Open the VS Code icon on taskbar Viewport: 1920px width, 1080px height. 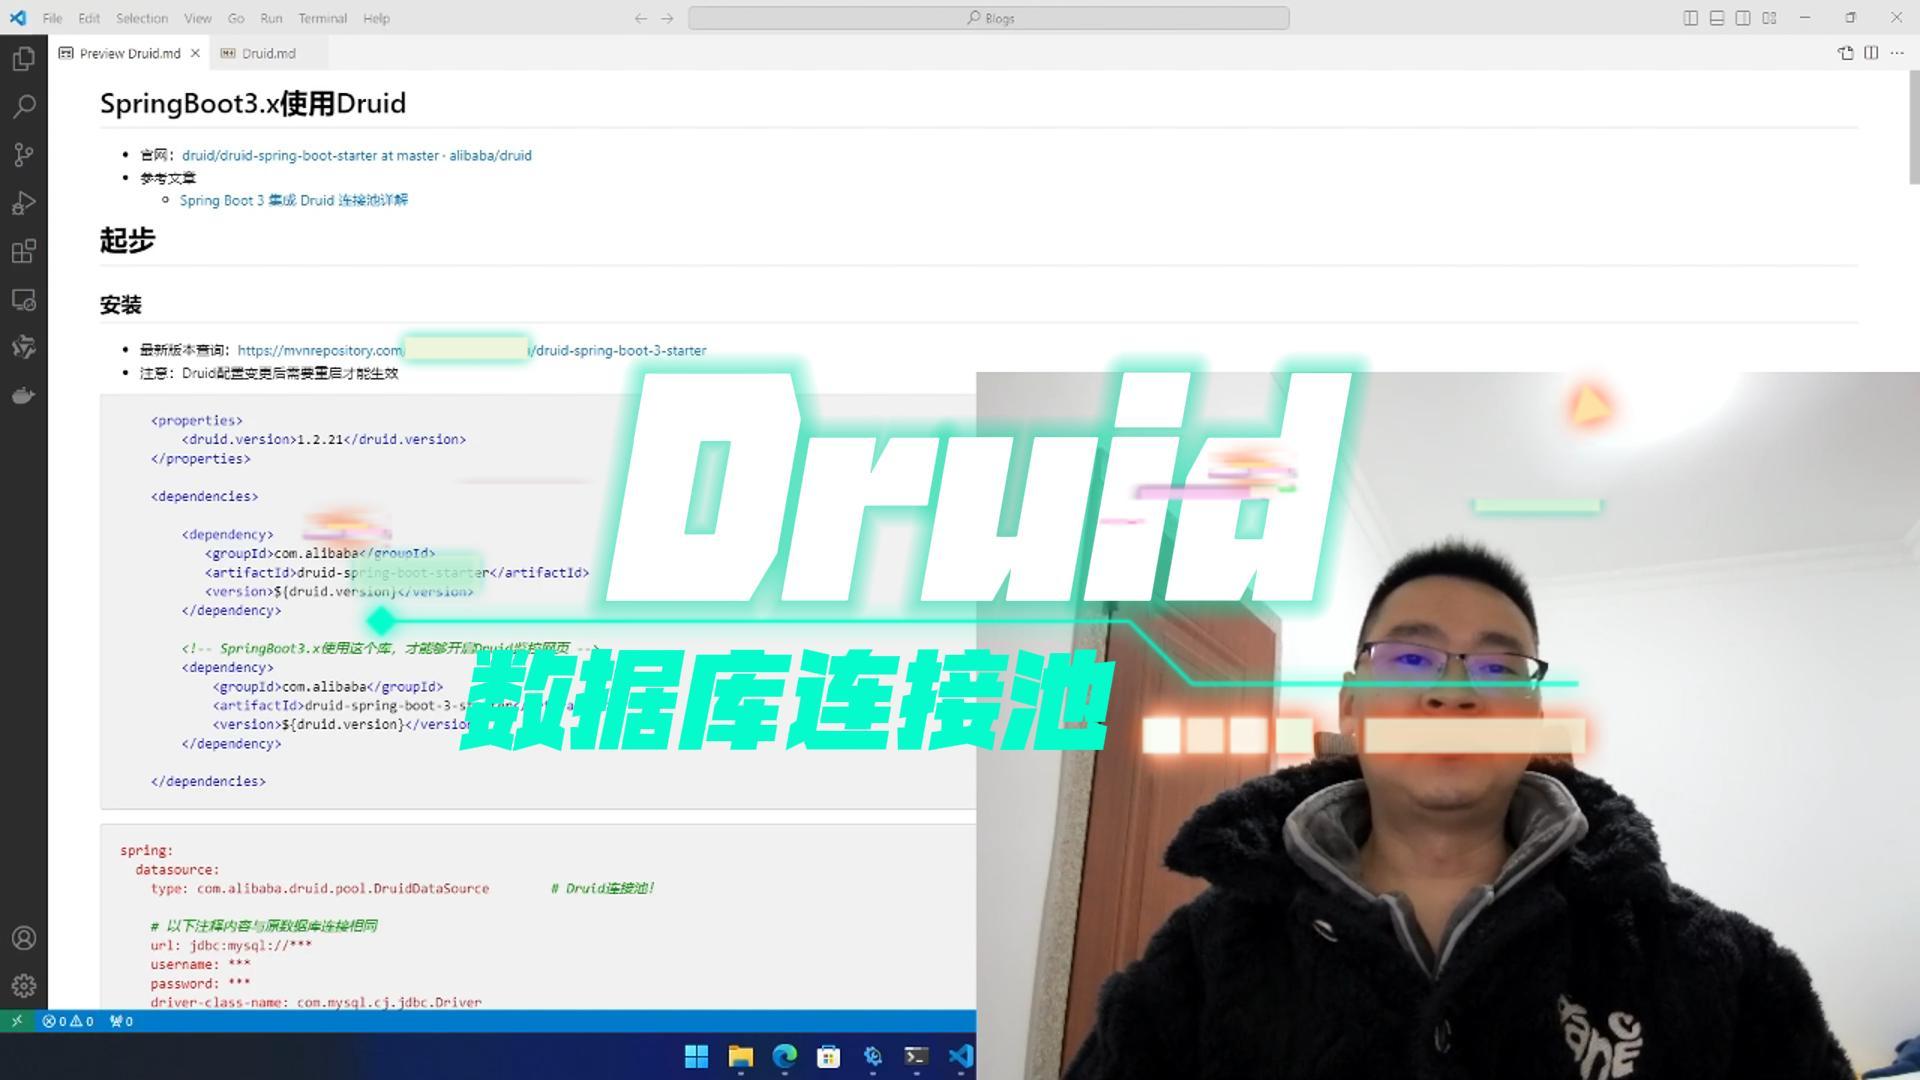pyautogui.click(x=960, y=1056)
